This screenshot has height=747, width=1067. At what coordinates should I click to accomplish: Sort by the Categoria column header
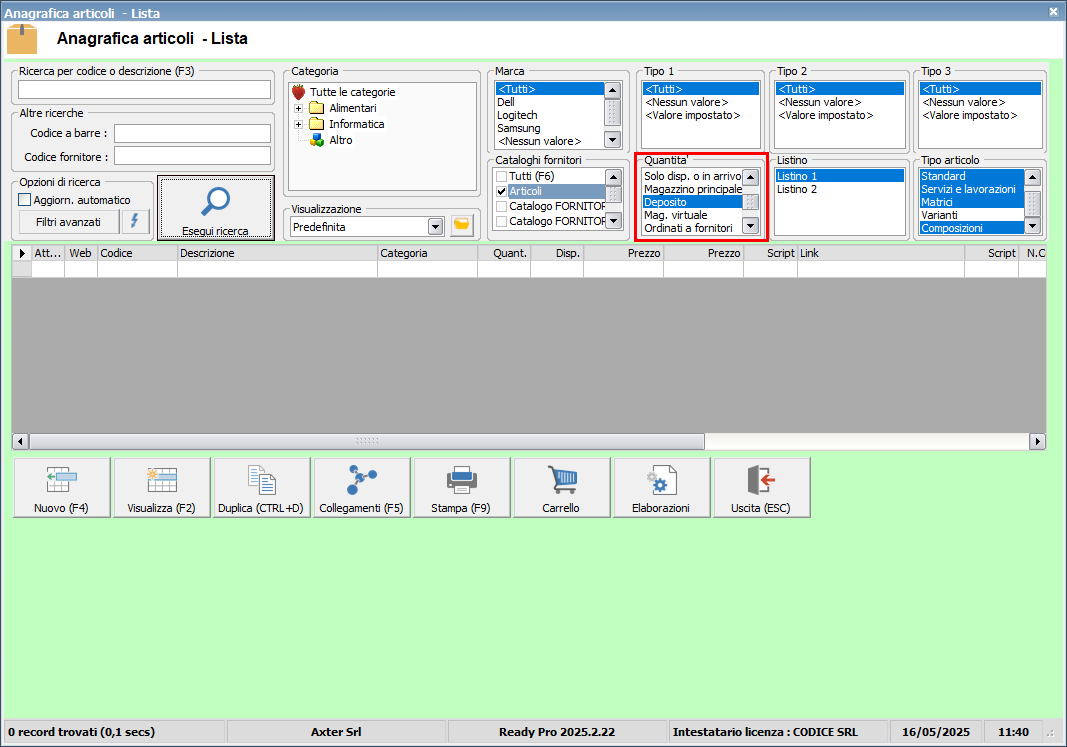[x=427, y=253]
